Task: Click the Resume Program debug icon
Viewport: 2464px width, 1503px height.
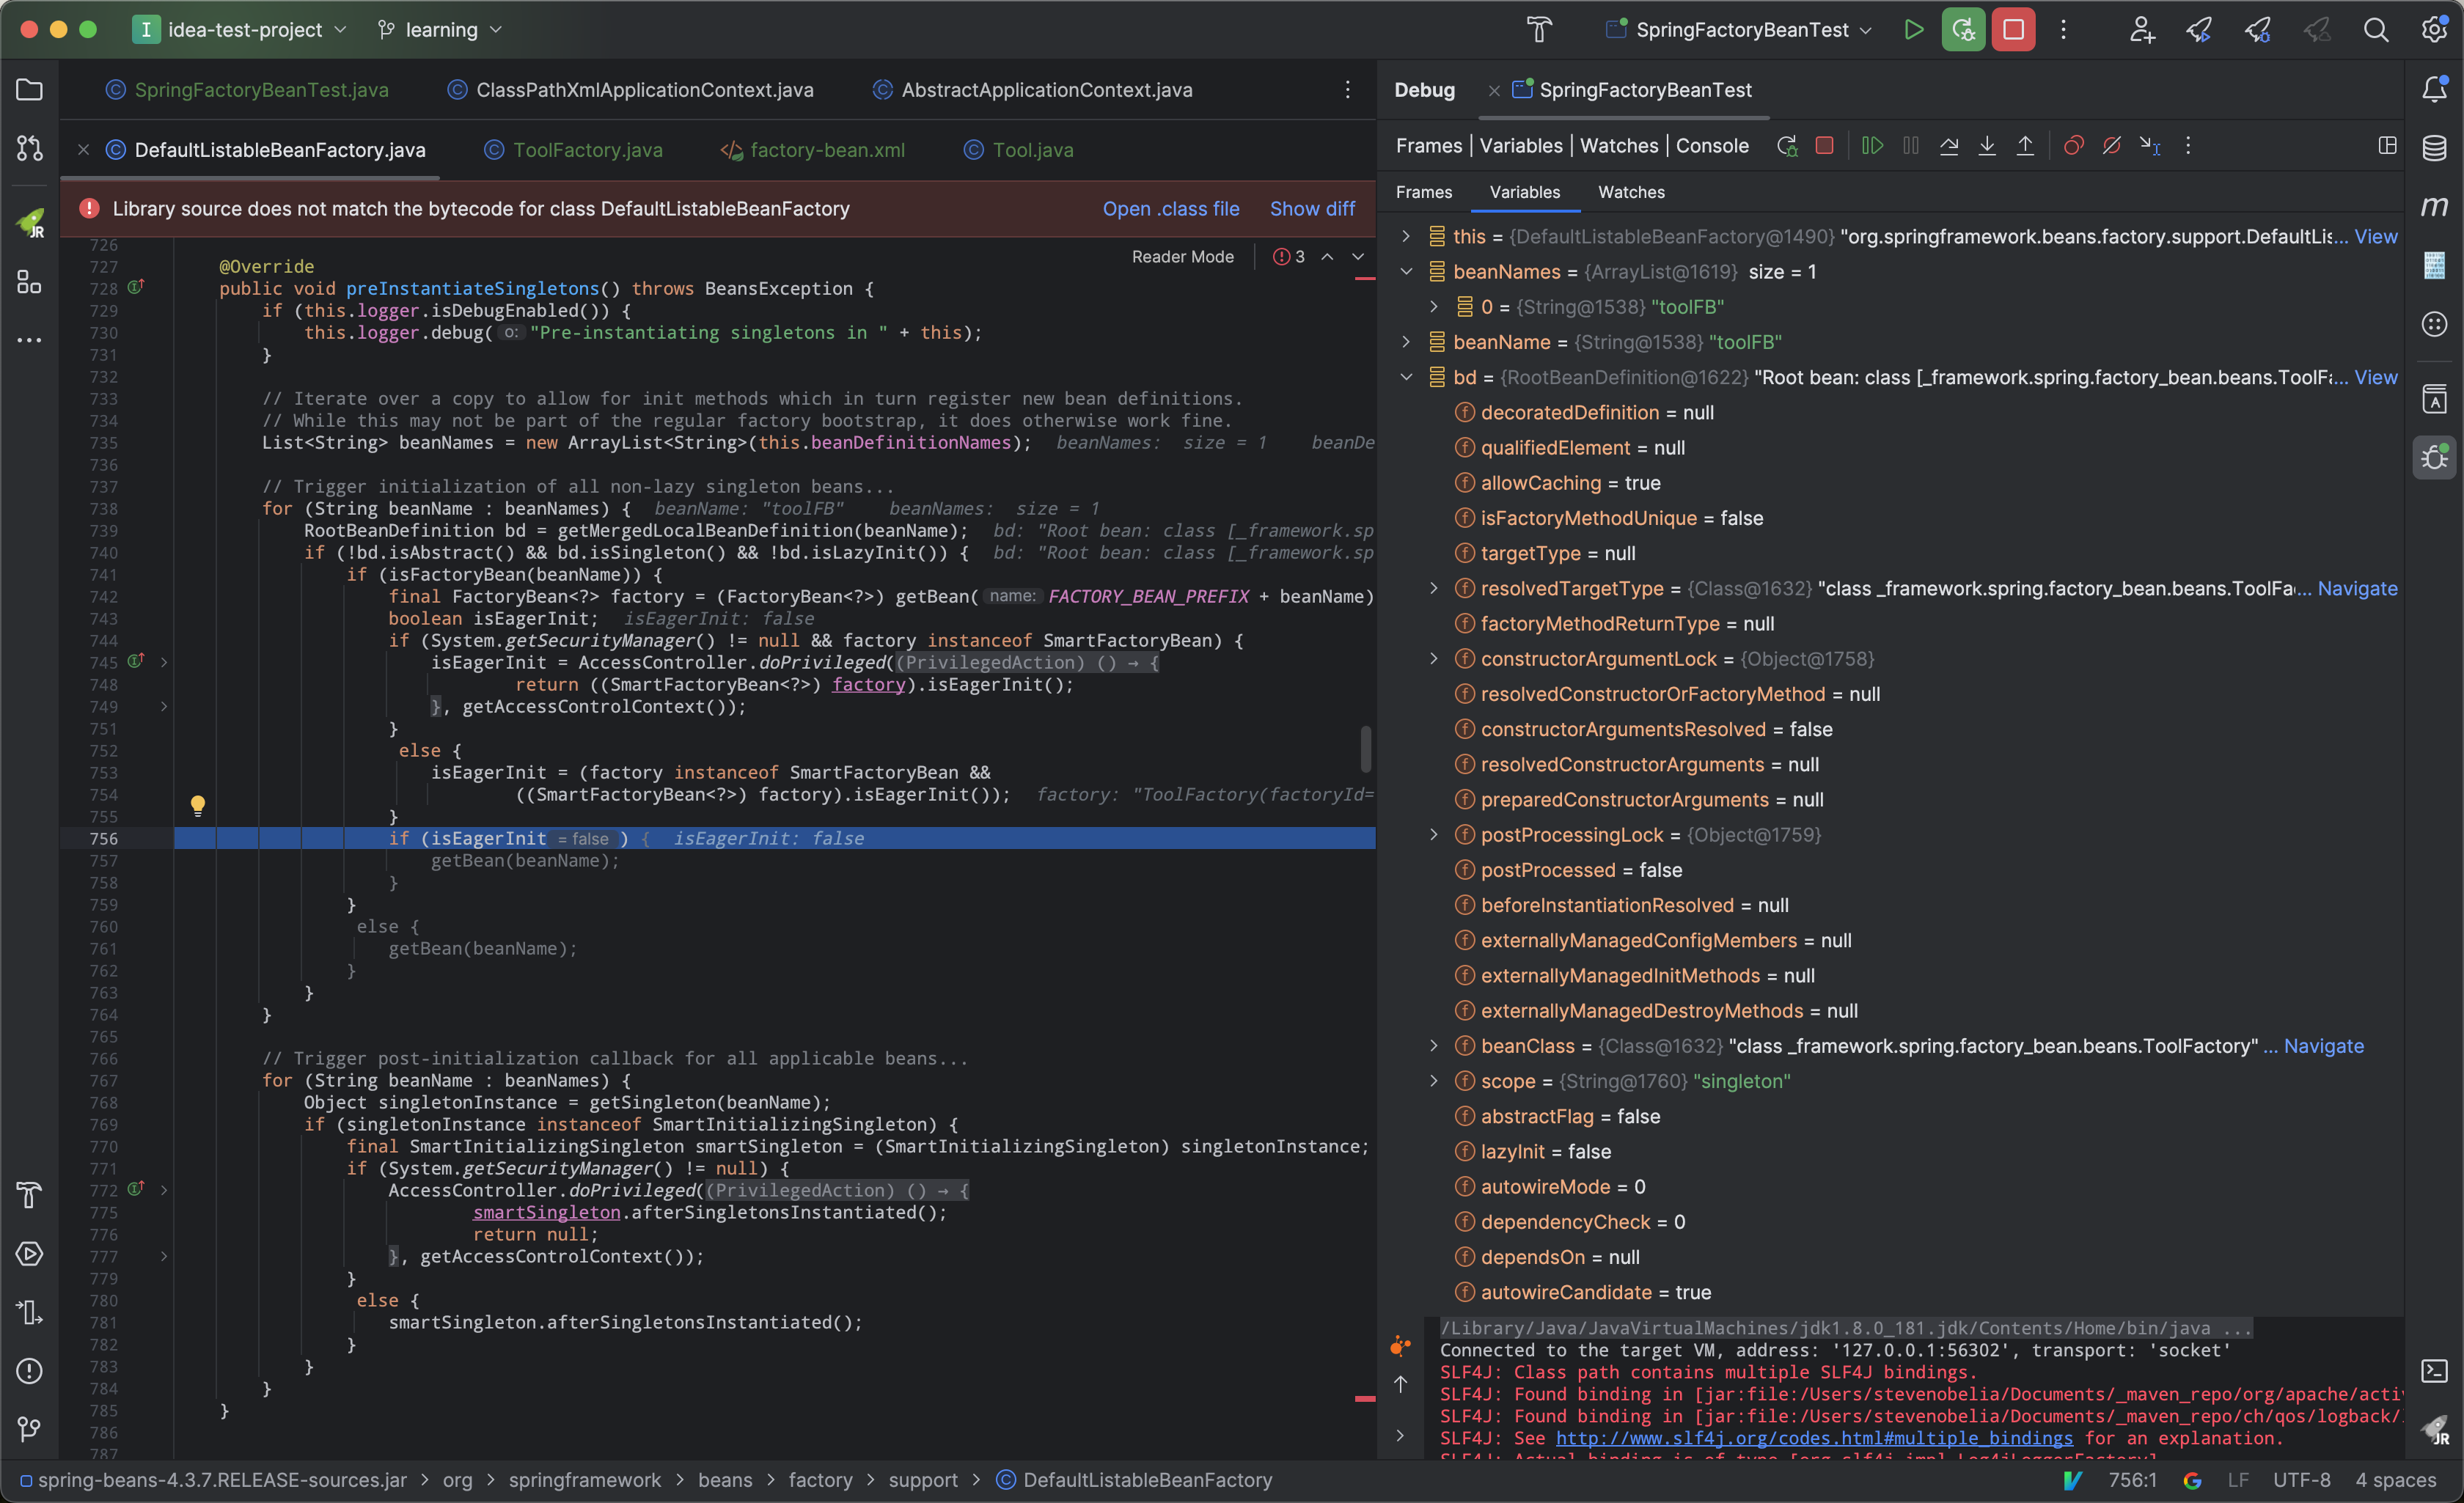Action: (1872, 146)
